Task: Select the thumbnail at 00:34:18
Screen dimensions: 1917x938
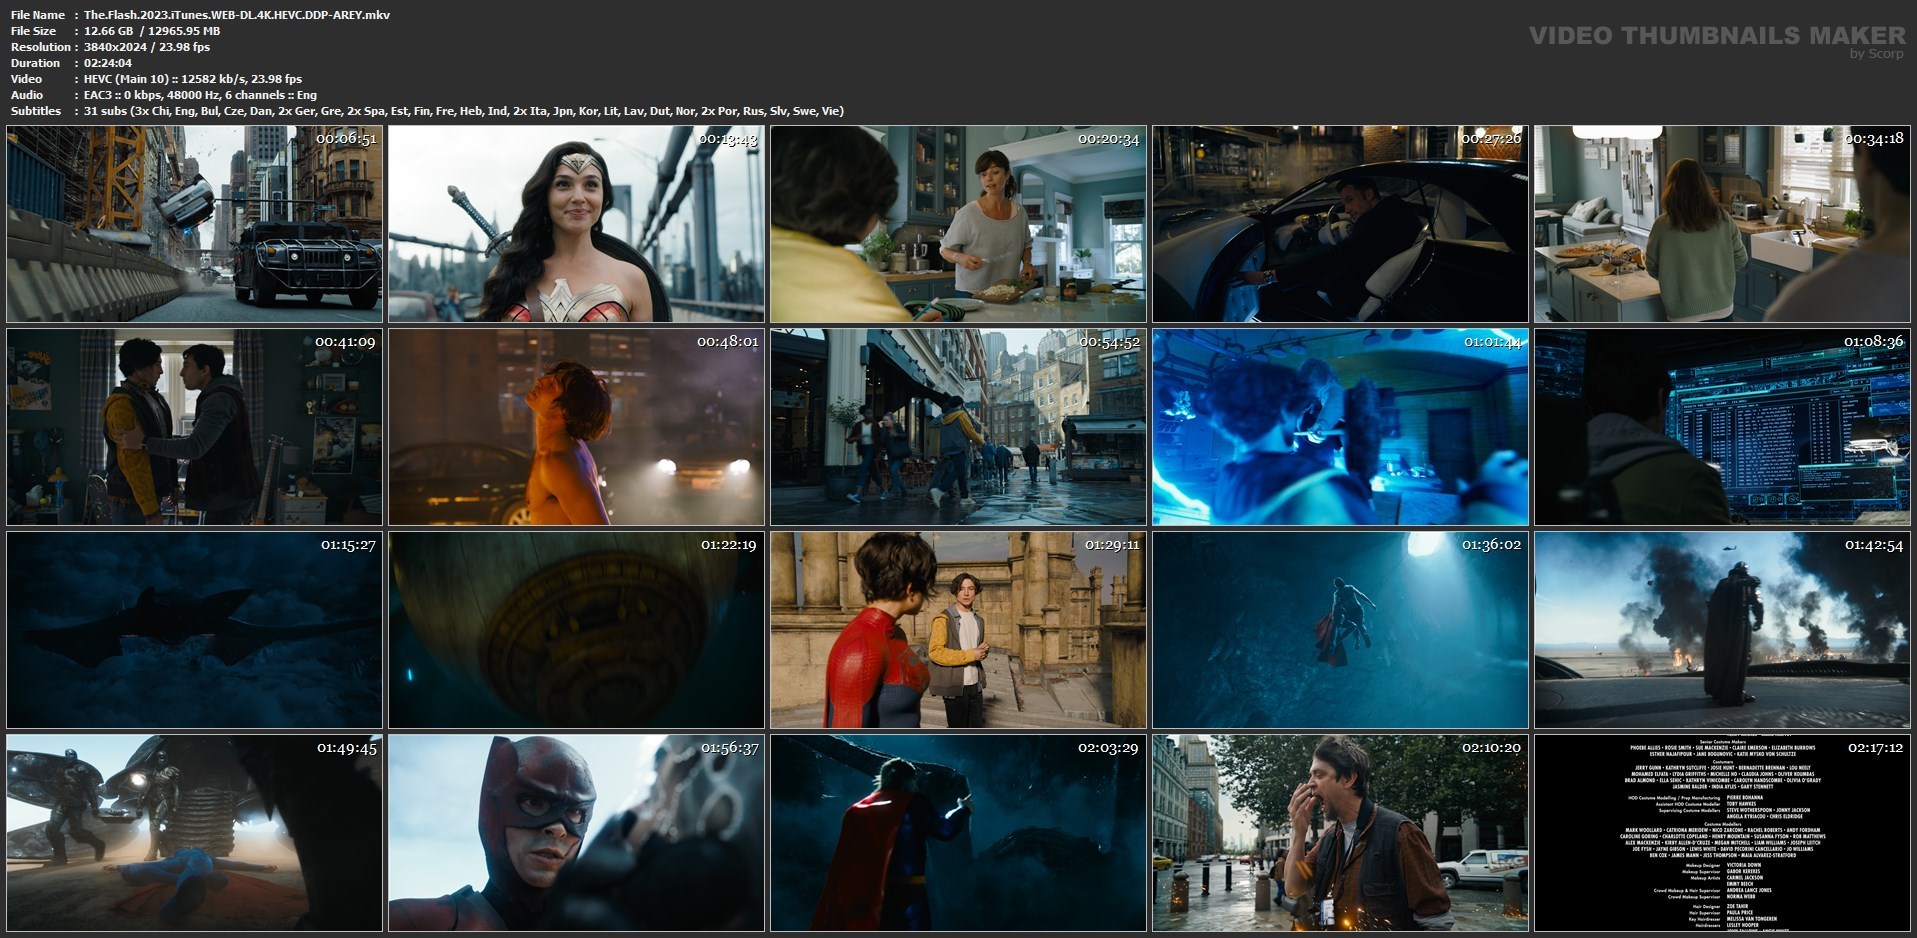Action: [1722, 224]
